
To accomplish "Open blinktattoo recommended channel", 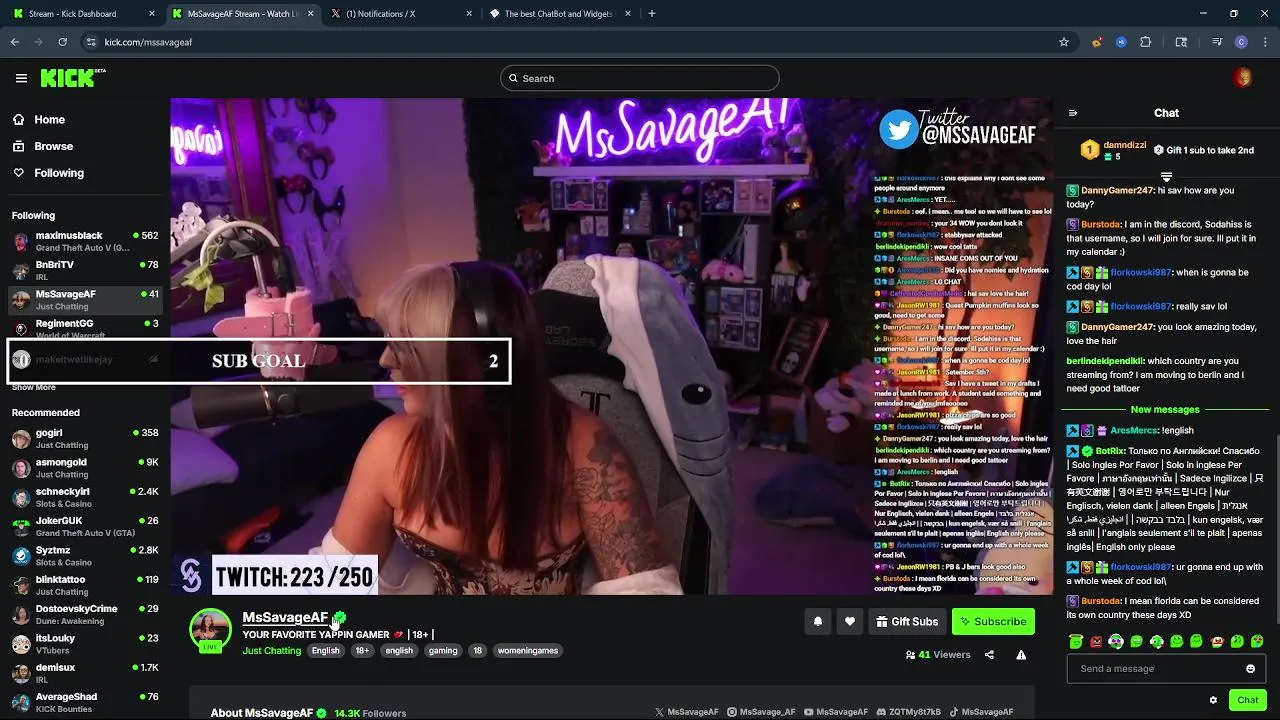I will 85,585.
